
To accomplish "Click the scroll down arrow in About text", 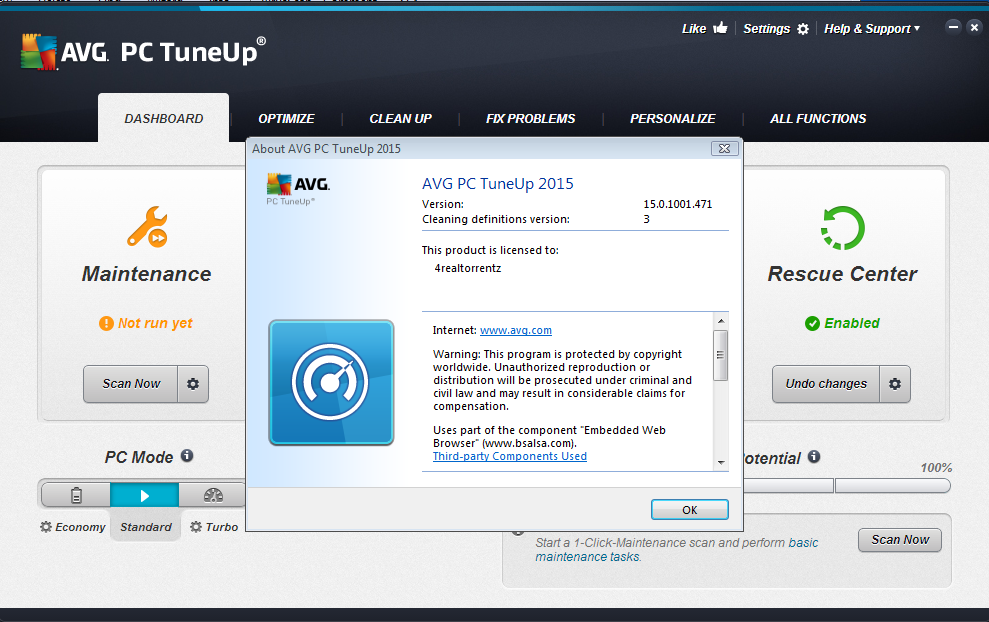I will [721, 462].
